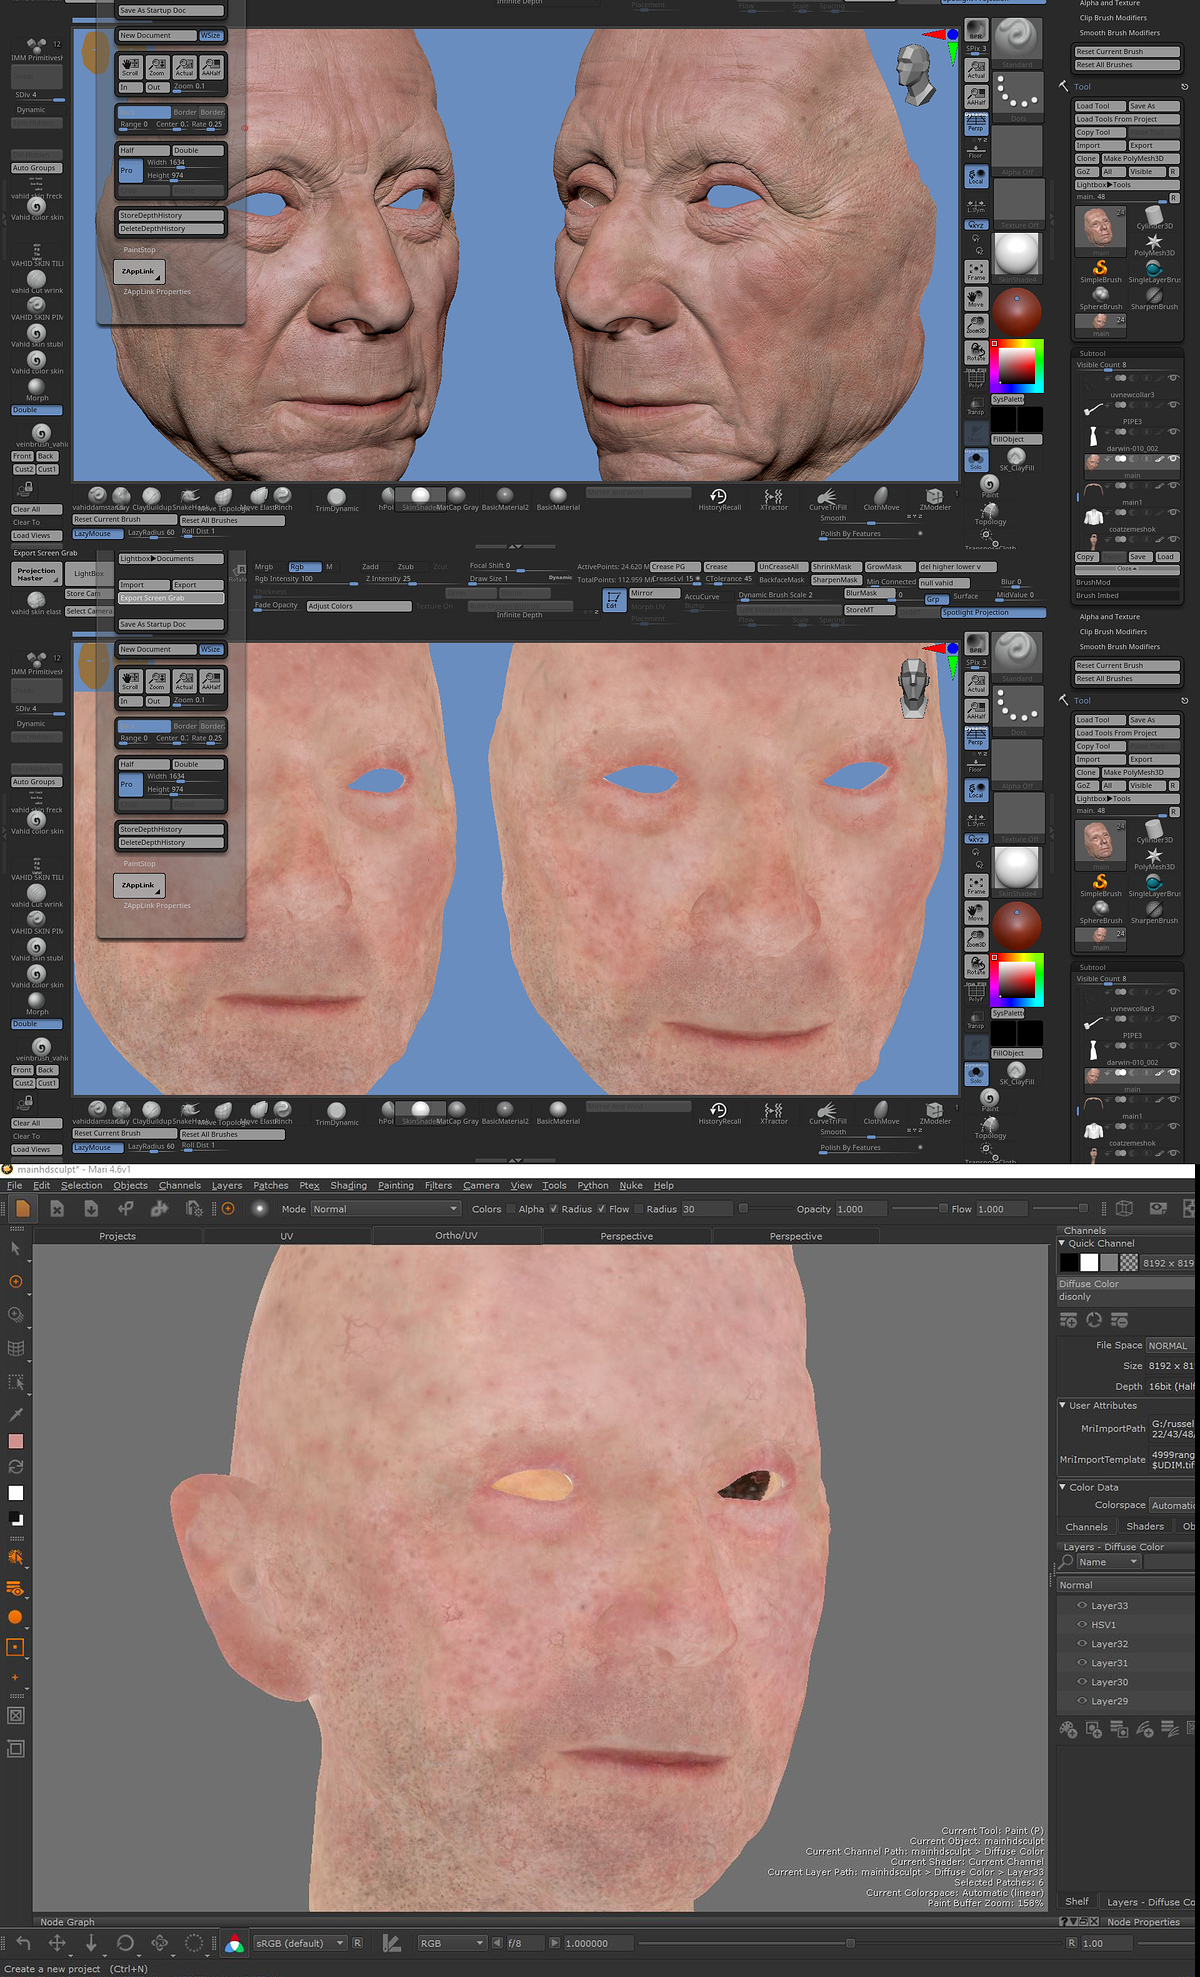Image resolution: width=1200 pixels, height=1977 pixels.
Task: Click the four-arrow move icon in Mari's bottom bar
Action: click(57, 1943)
